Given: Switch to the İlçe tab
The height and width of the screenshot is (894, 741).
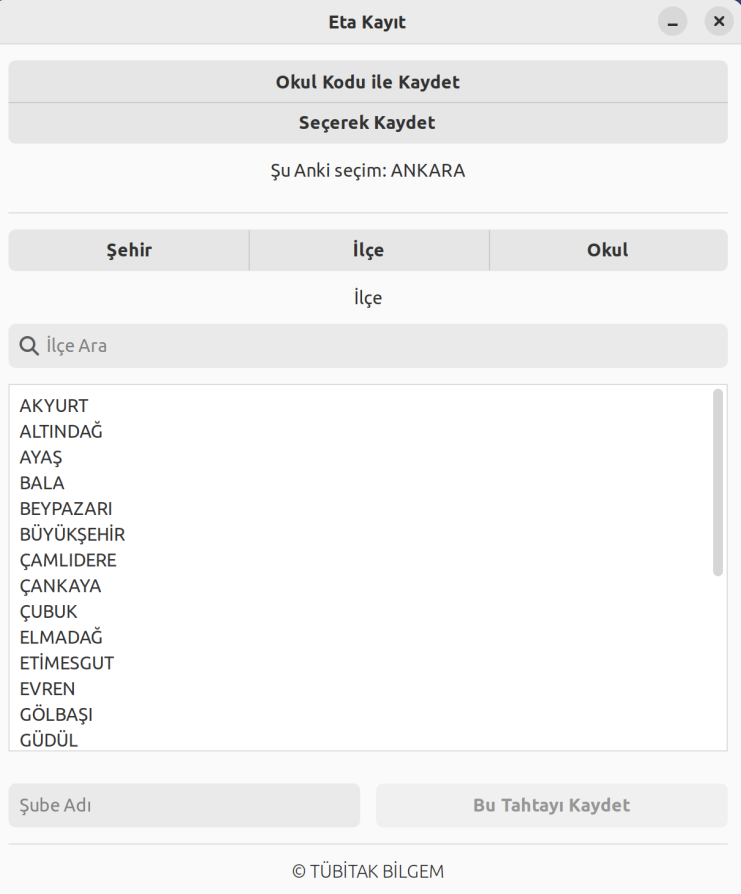Looking at the screenshot, I should point(368,250).
